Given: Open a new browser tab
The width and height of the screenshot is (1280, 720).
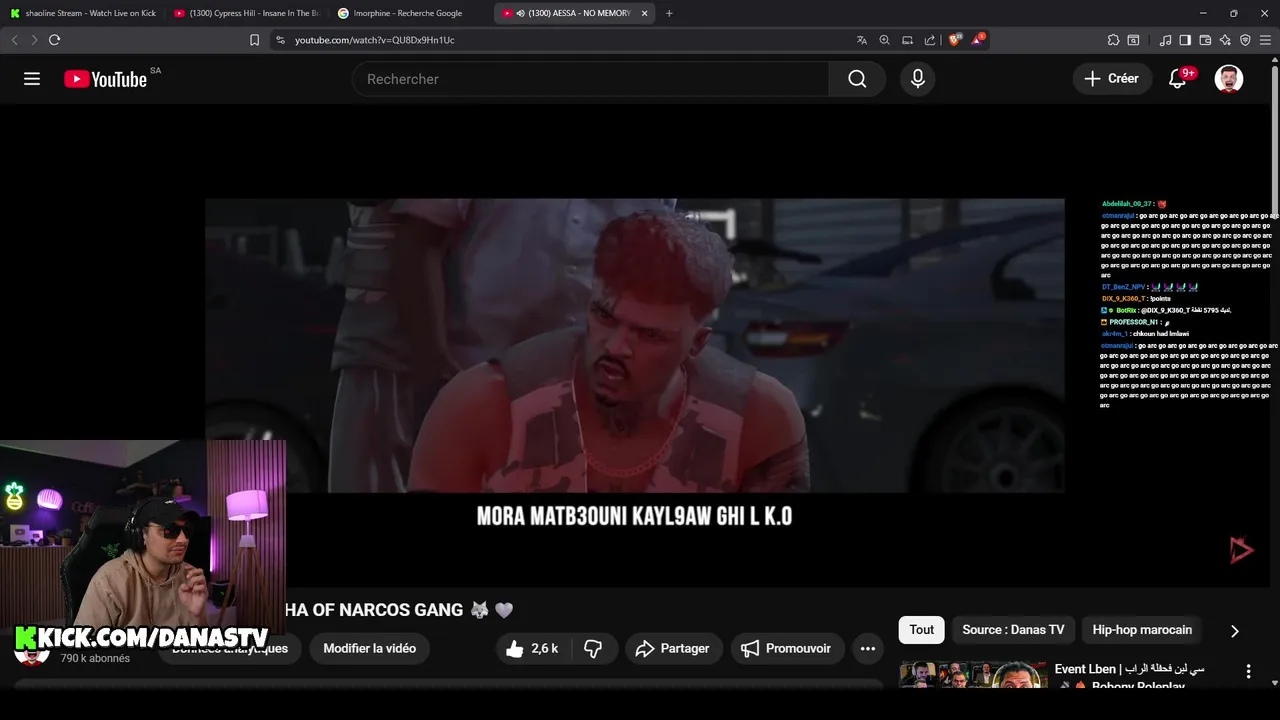Looking at the screenshot, I should [669, 13].
